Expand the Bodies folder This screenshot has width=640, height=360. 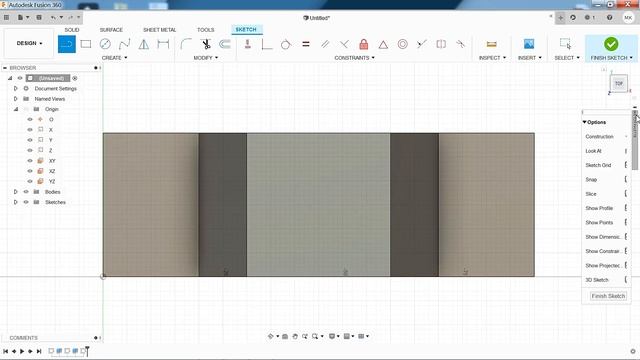coord(16,192)
